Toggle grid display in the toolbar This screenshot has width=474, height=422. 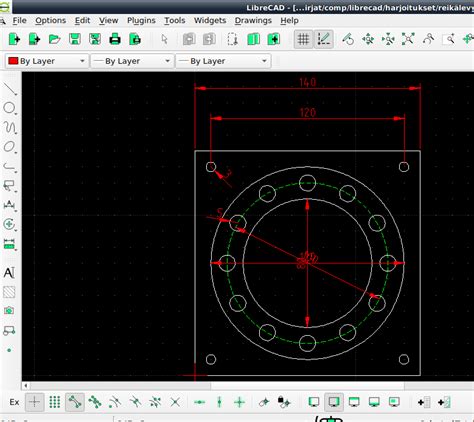point(303,39)
